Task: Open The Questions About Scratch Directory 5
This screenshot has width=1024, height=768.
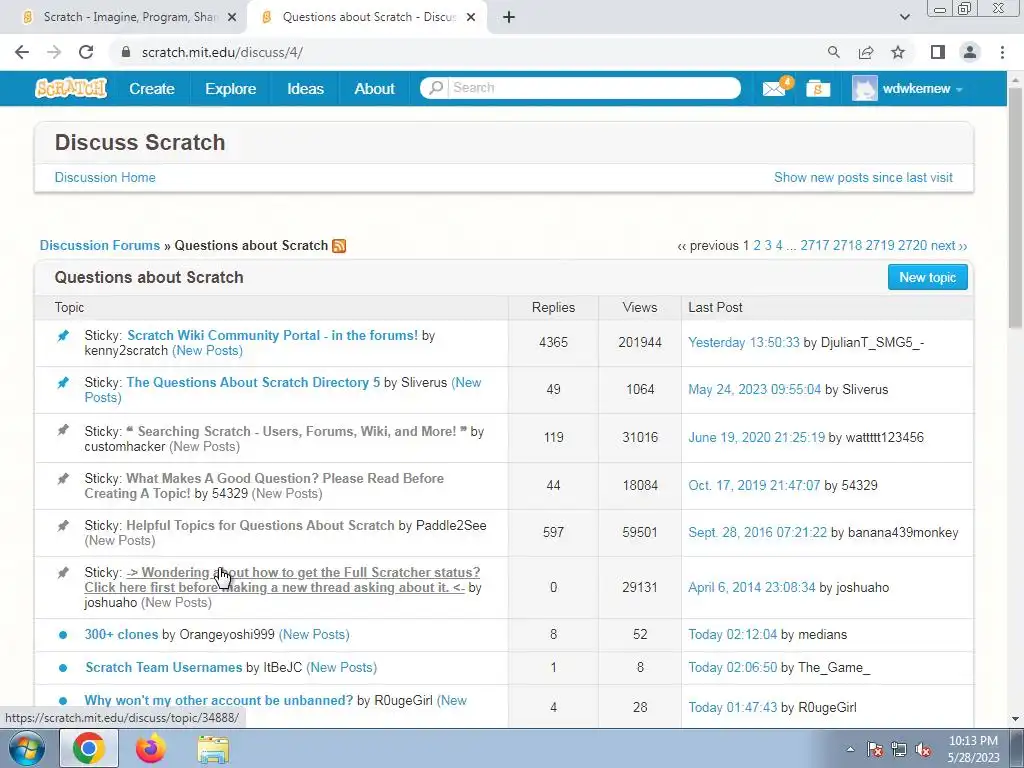Action: [253, 383]
